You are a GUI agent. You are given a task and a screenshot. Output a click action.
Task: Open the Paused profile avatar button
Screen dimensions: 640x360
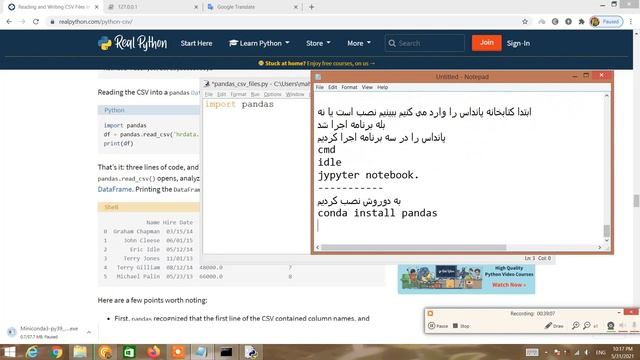(606, 22)
